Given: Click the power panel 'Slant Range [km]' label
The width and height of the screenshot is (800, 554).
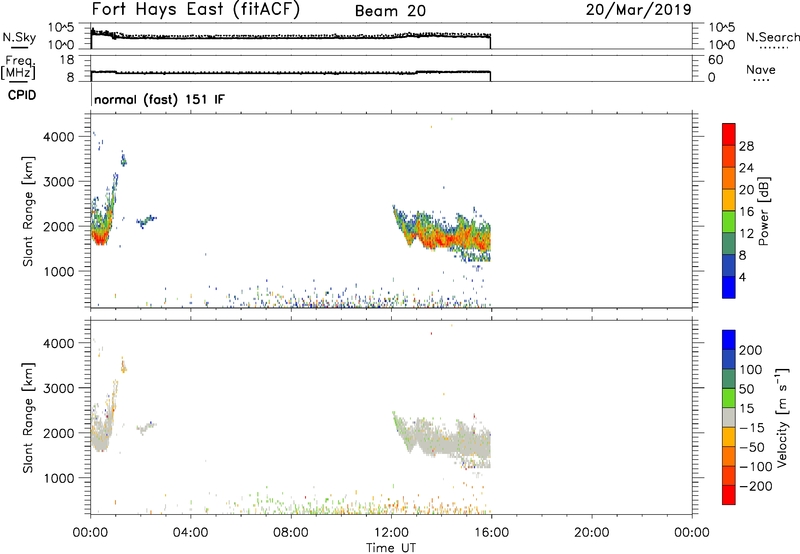Looking at the screenshot, I should click(x=28, y=211).
